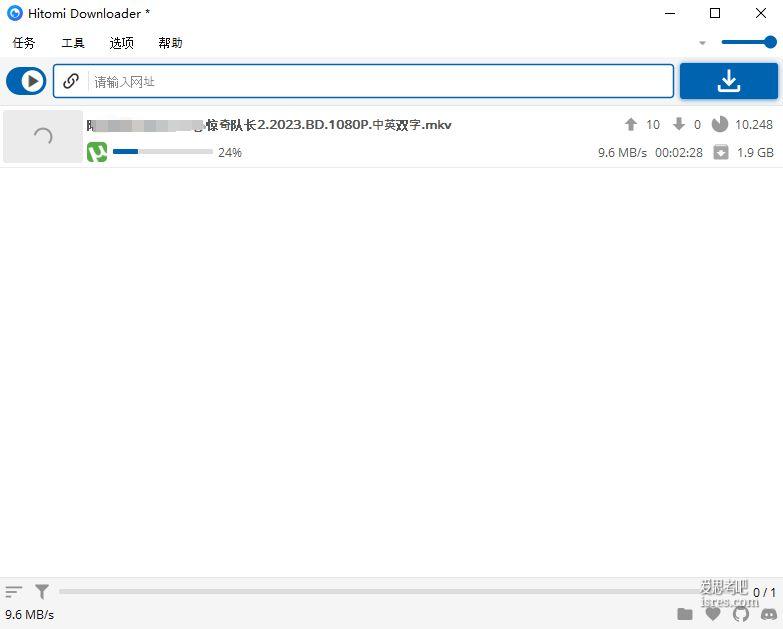Expand the small dropdown arrow near top slider
Screen dimensions: 783x629
703,43
